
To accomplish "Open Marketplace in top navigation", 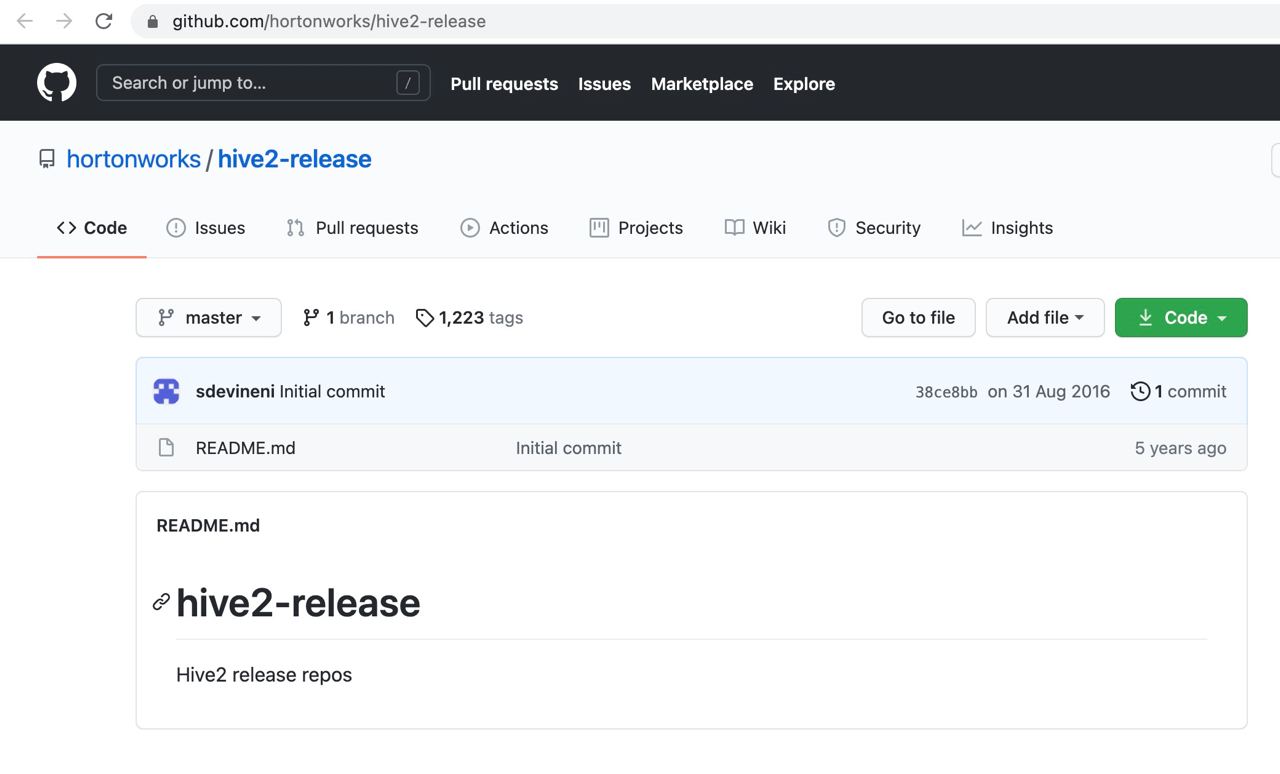I will click(702, 84).
